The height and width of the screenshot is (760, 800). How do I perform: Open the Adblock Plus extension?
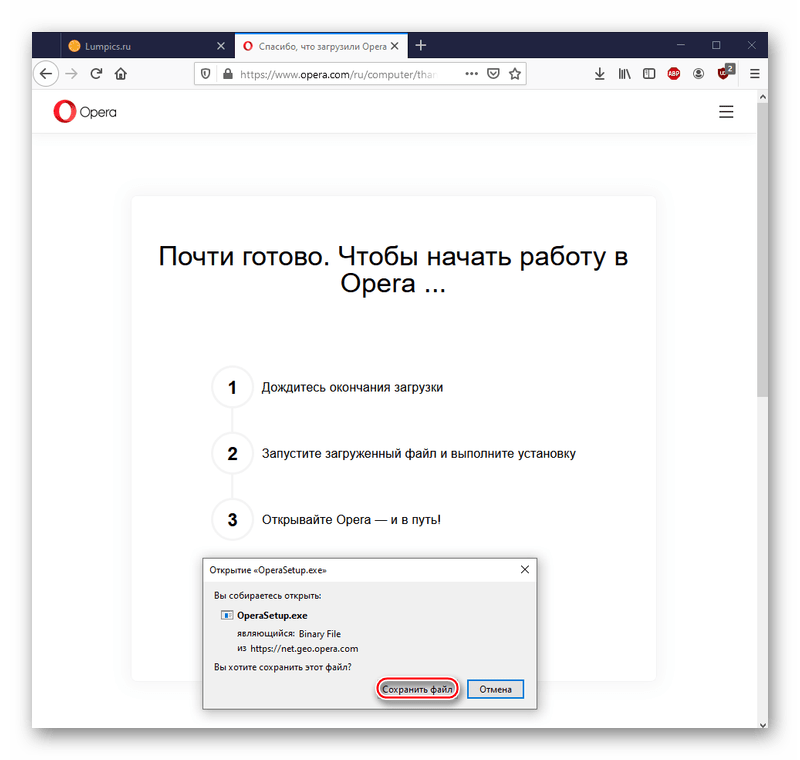coord(673,74)
